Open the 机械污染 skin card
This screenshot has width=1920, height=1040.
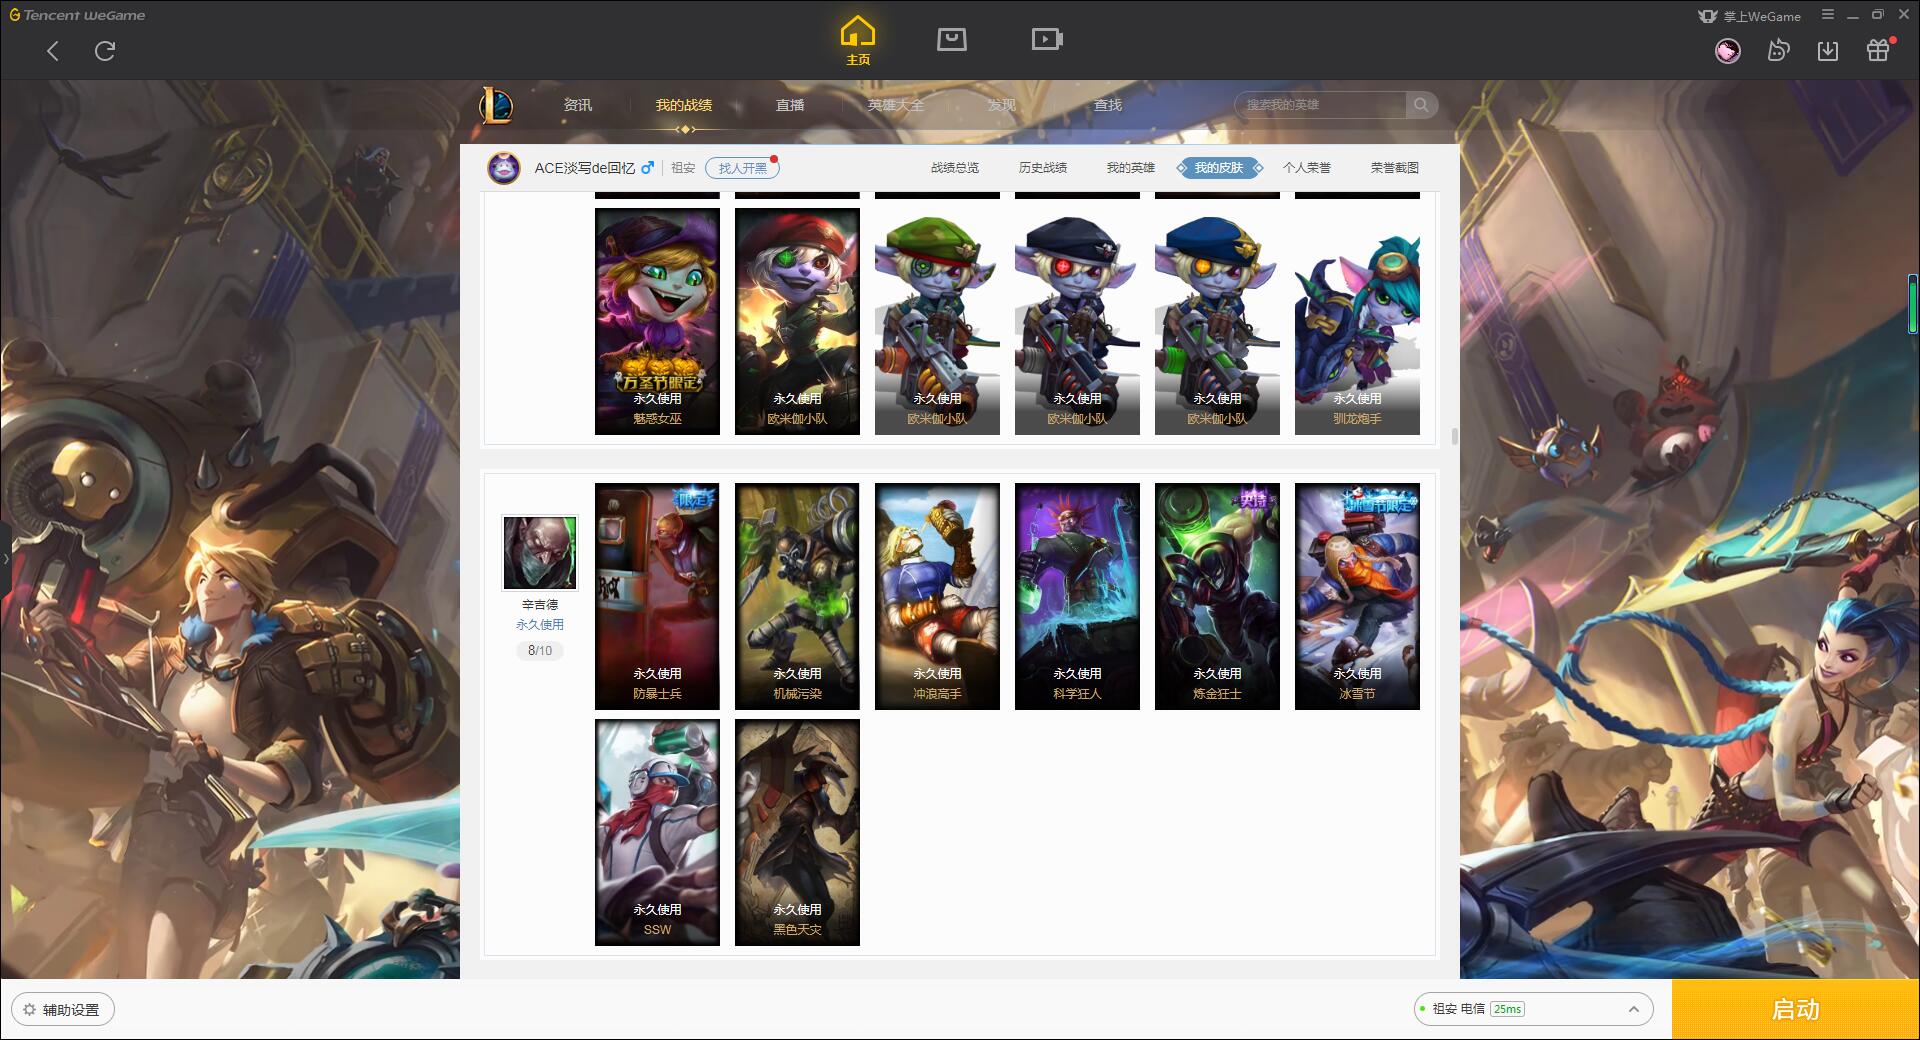(x=797, y=596)
